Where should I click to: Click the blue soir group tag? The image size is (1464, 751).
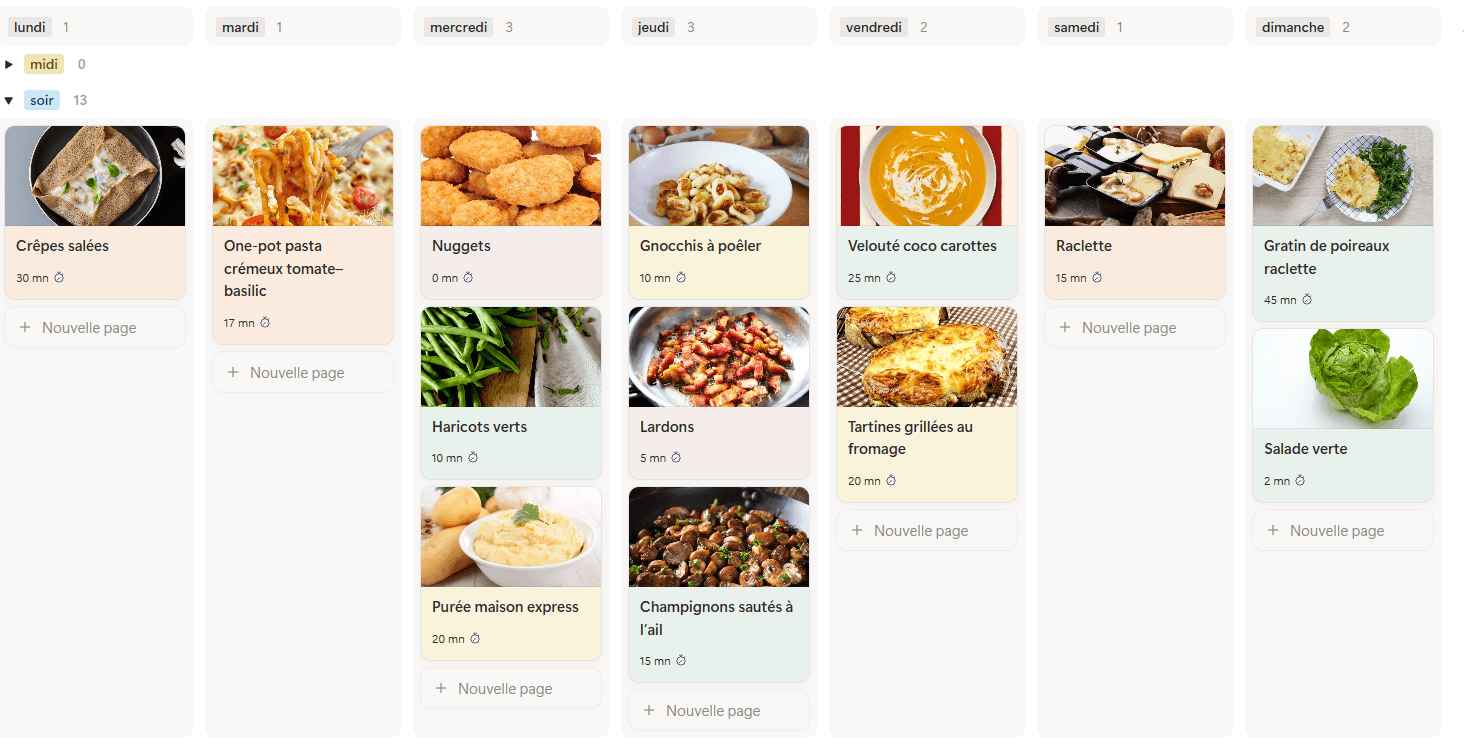pyautogui.click(x=42, y=100)
